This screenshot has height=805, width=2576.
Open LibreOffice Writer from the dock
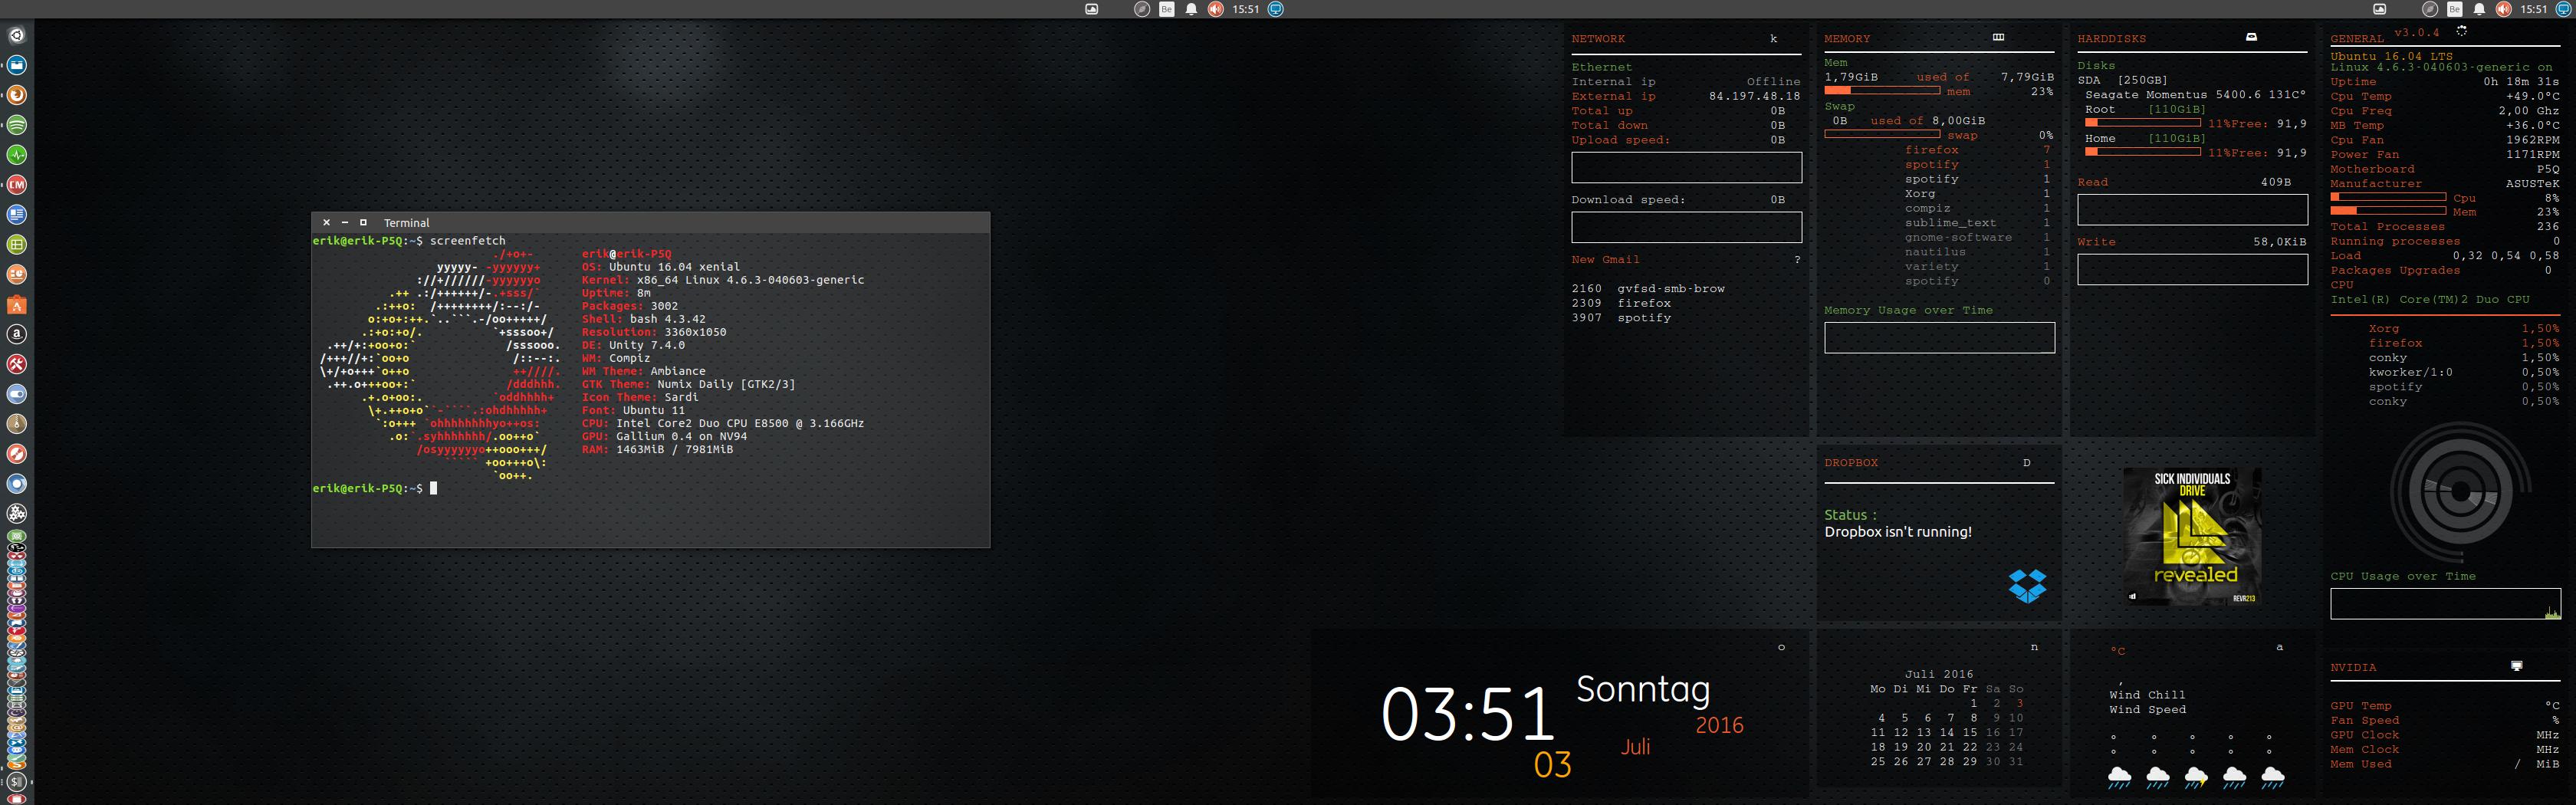tap(17, 215)
